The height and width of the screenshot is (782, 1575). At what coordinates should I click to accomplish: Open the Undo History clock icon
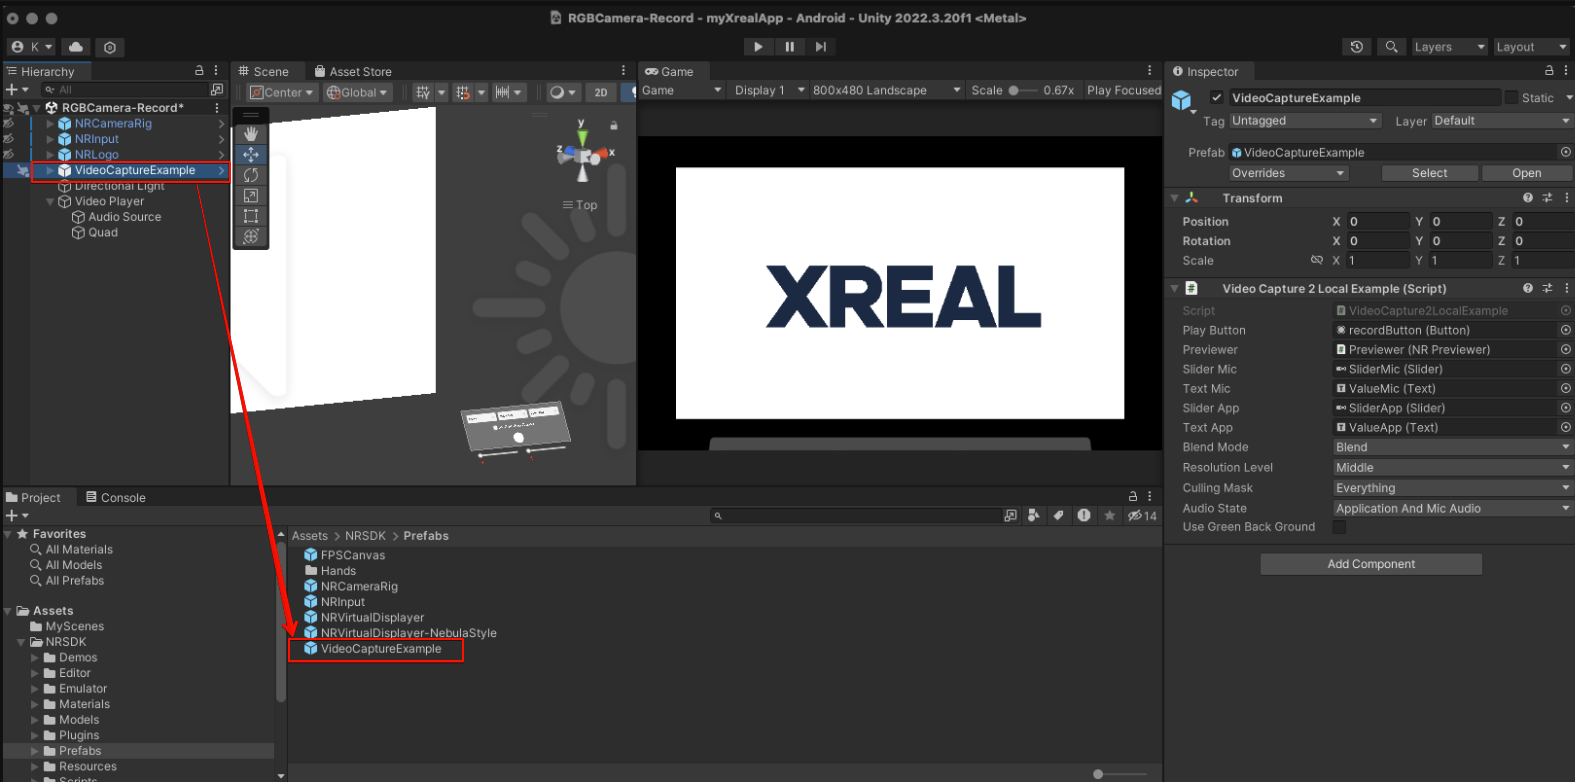1357,47
